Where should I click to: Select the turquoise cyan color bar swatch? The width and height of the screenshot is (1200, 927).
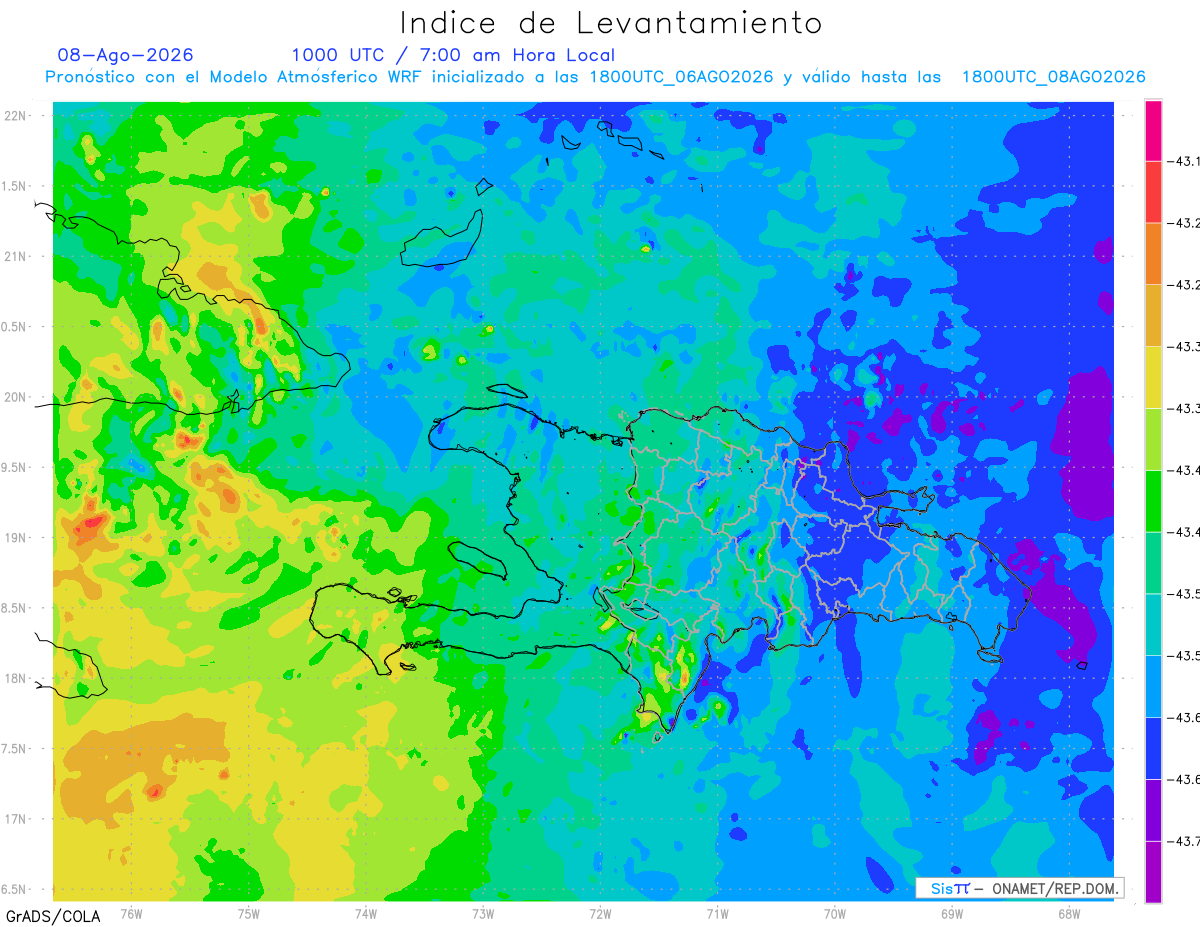tap(1153, 624)
